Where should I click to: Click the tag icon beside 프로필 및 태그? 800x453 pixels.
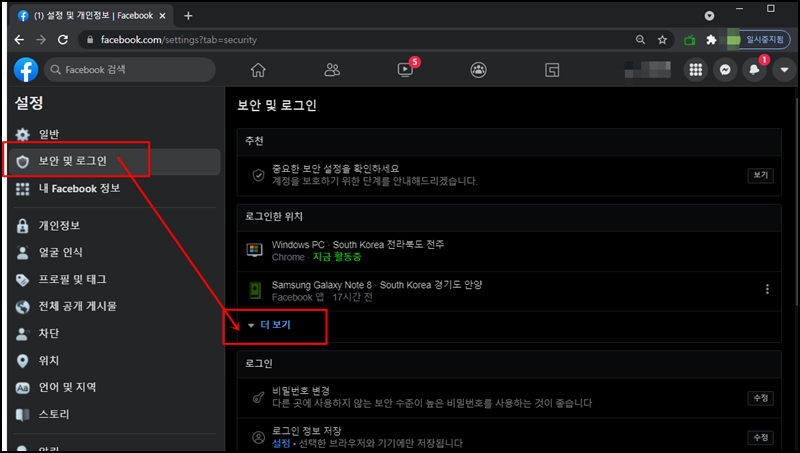pyautogui.click(x=22, y=280)
